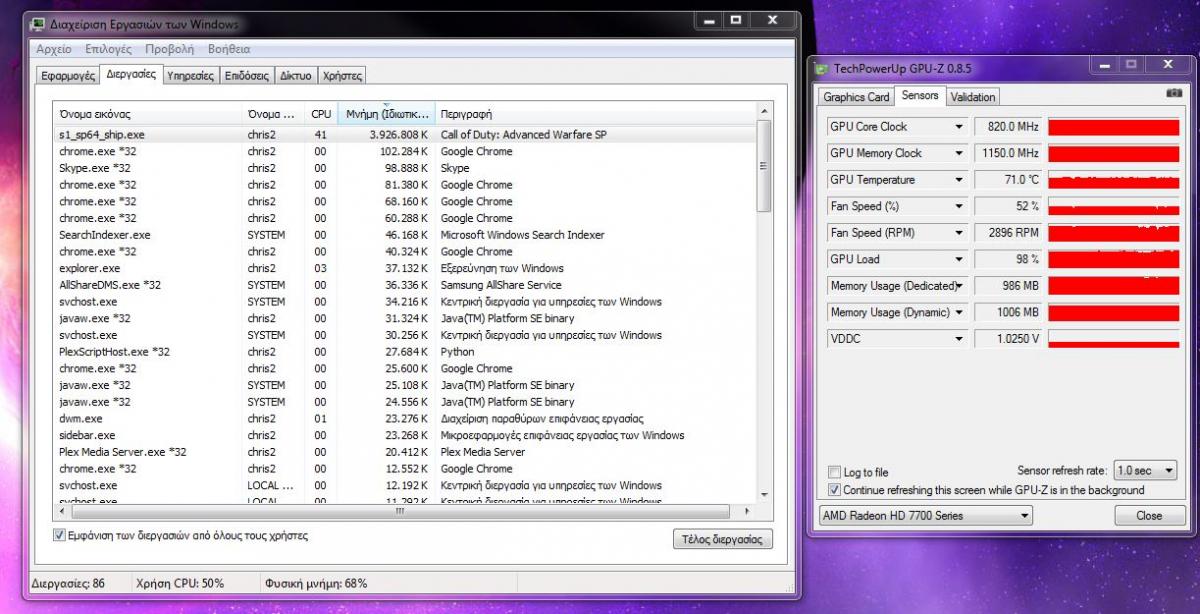This screenshot has height=614, width=1200.
Task: Open the Sensor refresh rate dropdown
Action: click(x=1145, y=470)
